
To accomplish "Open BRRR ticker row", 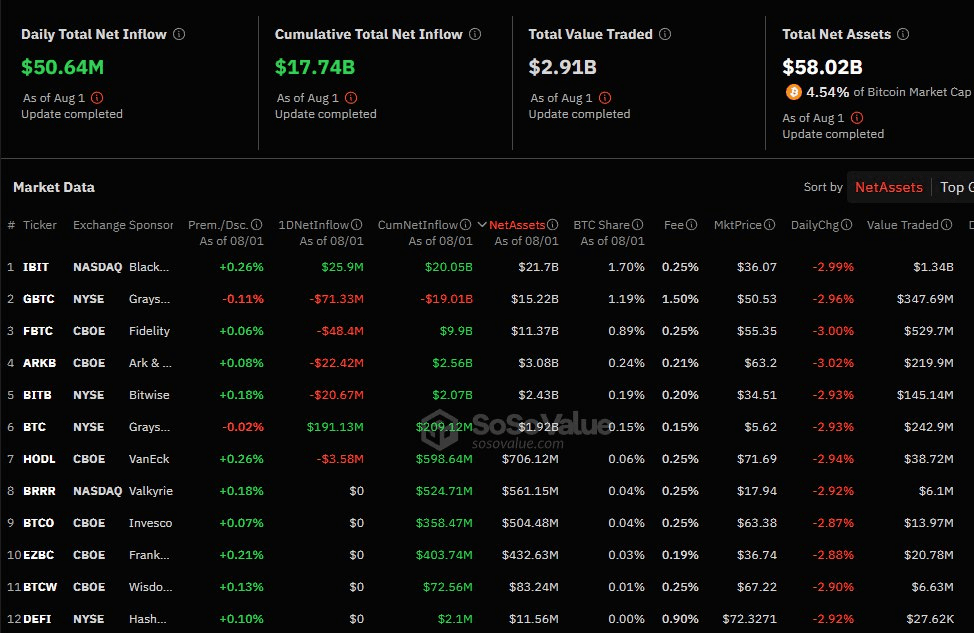I will click(x=39, y=491).
